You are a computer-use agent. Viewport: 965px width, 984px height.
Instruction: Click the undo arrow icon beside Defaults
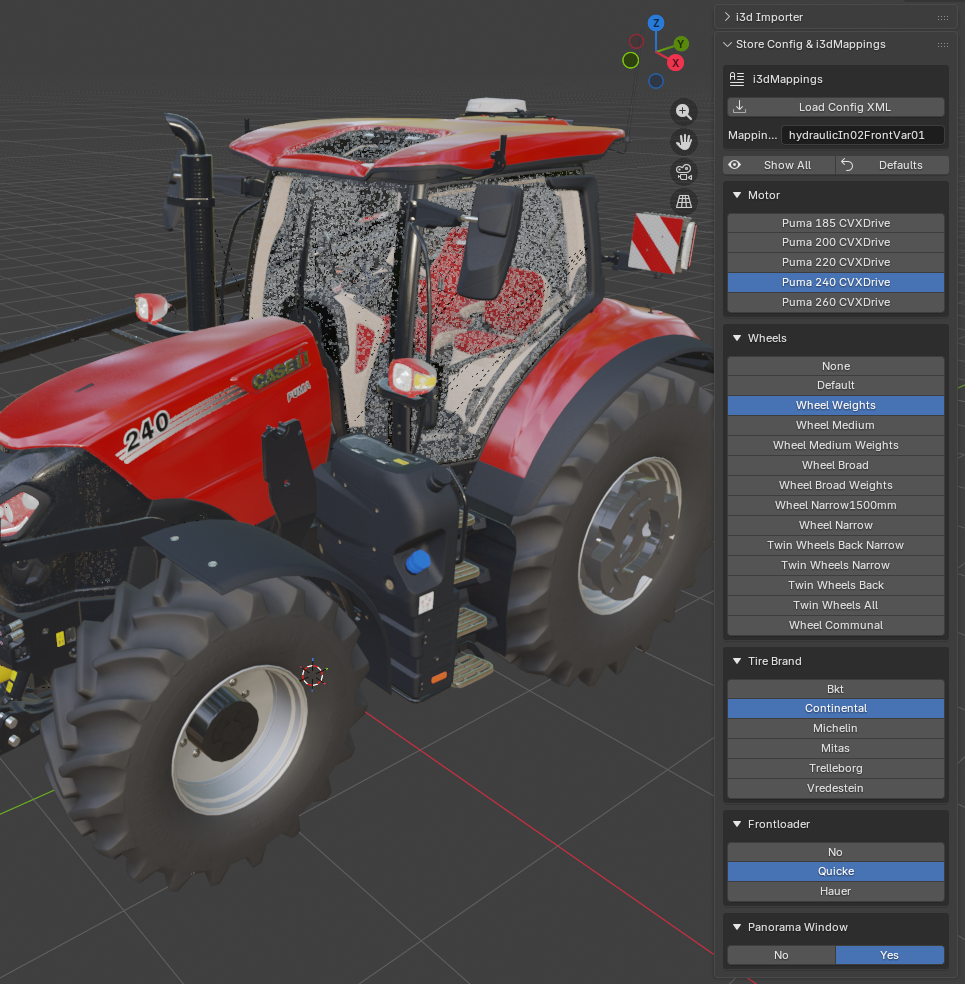pyautogui.click(x=847, y=164)
